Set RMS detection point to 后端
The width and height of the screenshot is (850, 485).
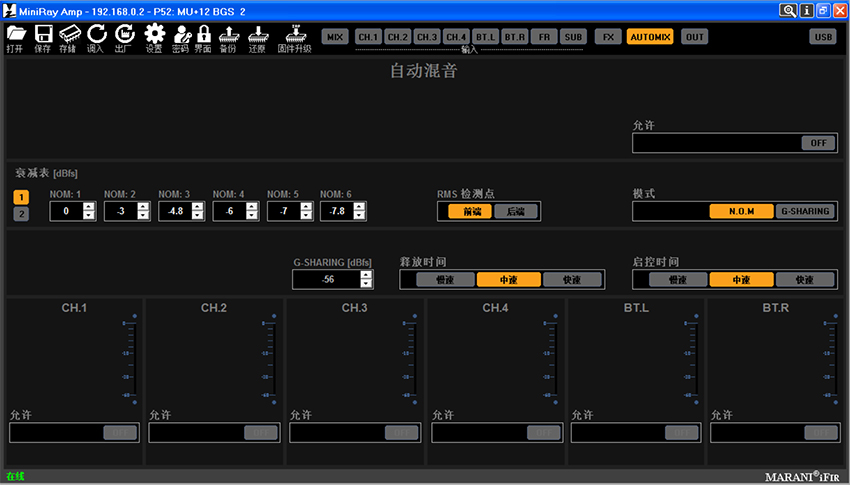tap(516, 211)
